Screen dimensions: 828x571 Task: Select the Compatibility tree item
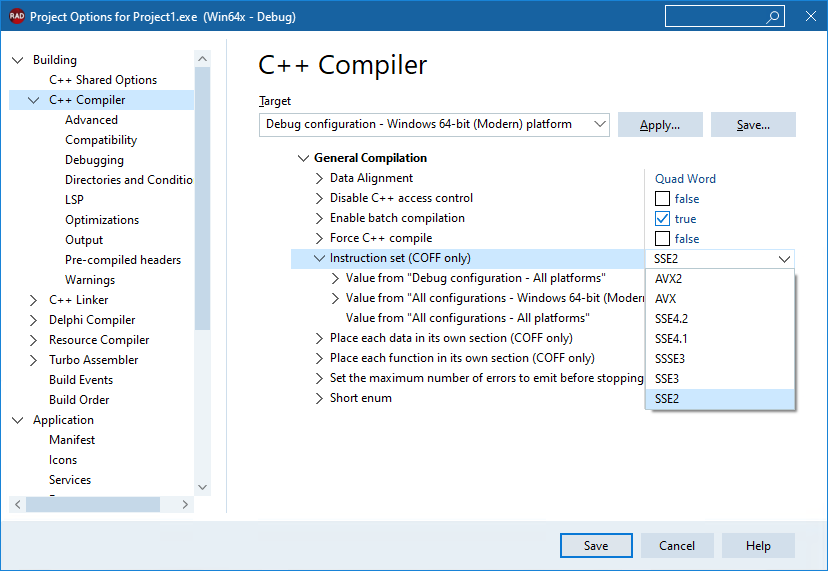point(101,141)
